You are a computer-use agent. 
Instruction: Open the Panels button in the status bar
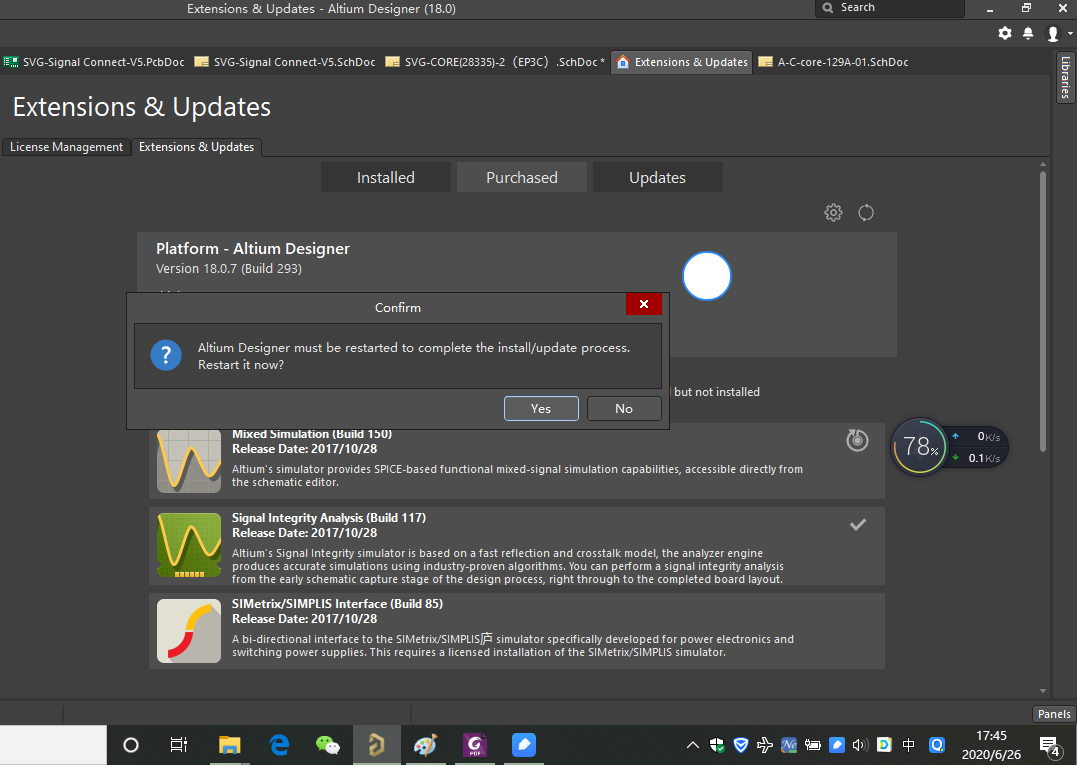point(1054,714)
